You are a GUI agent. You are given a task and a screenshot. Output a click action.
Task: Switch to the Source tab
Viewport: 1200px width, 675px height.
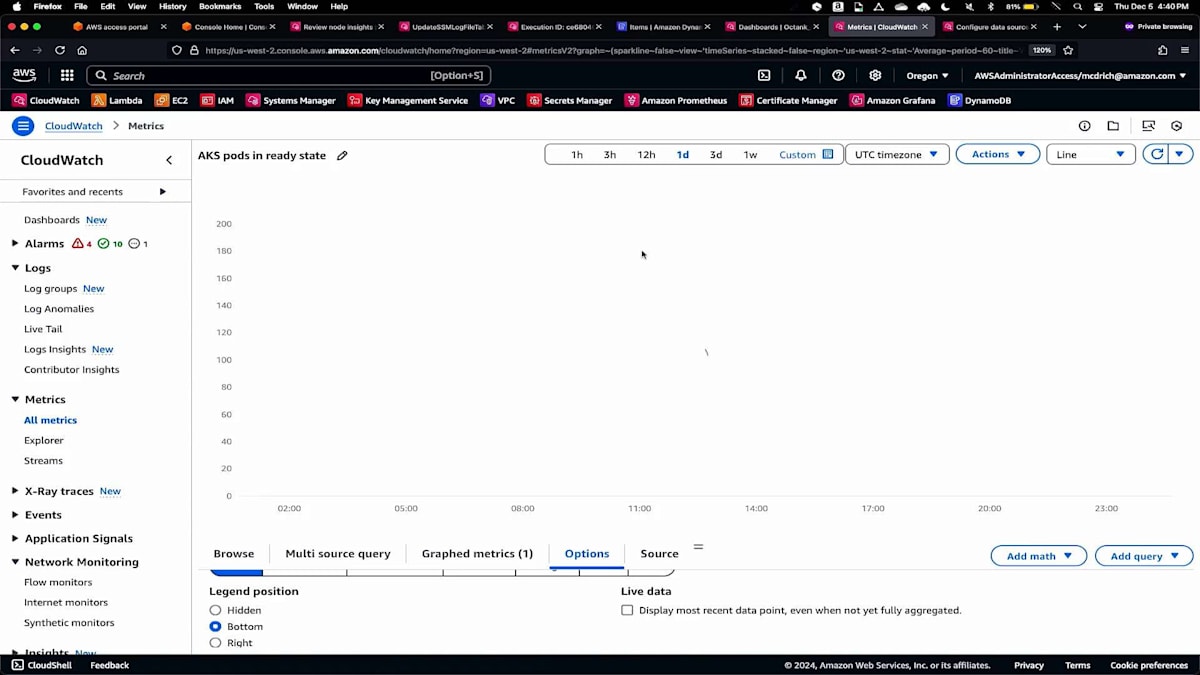pos(659,553)
